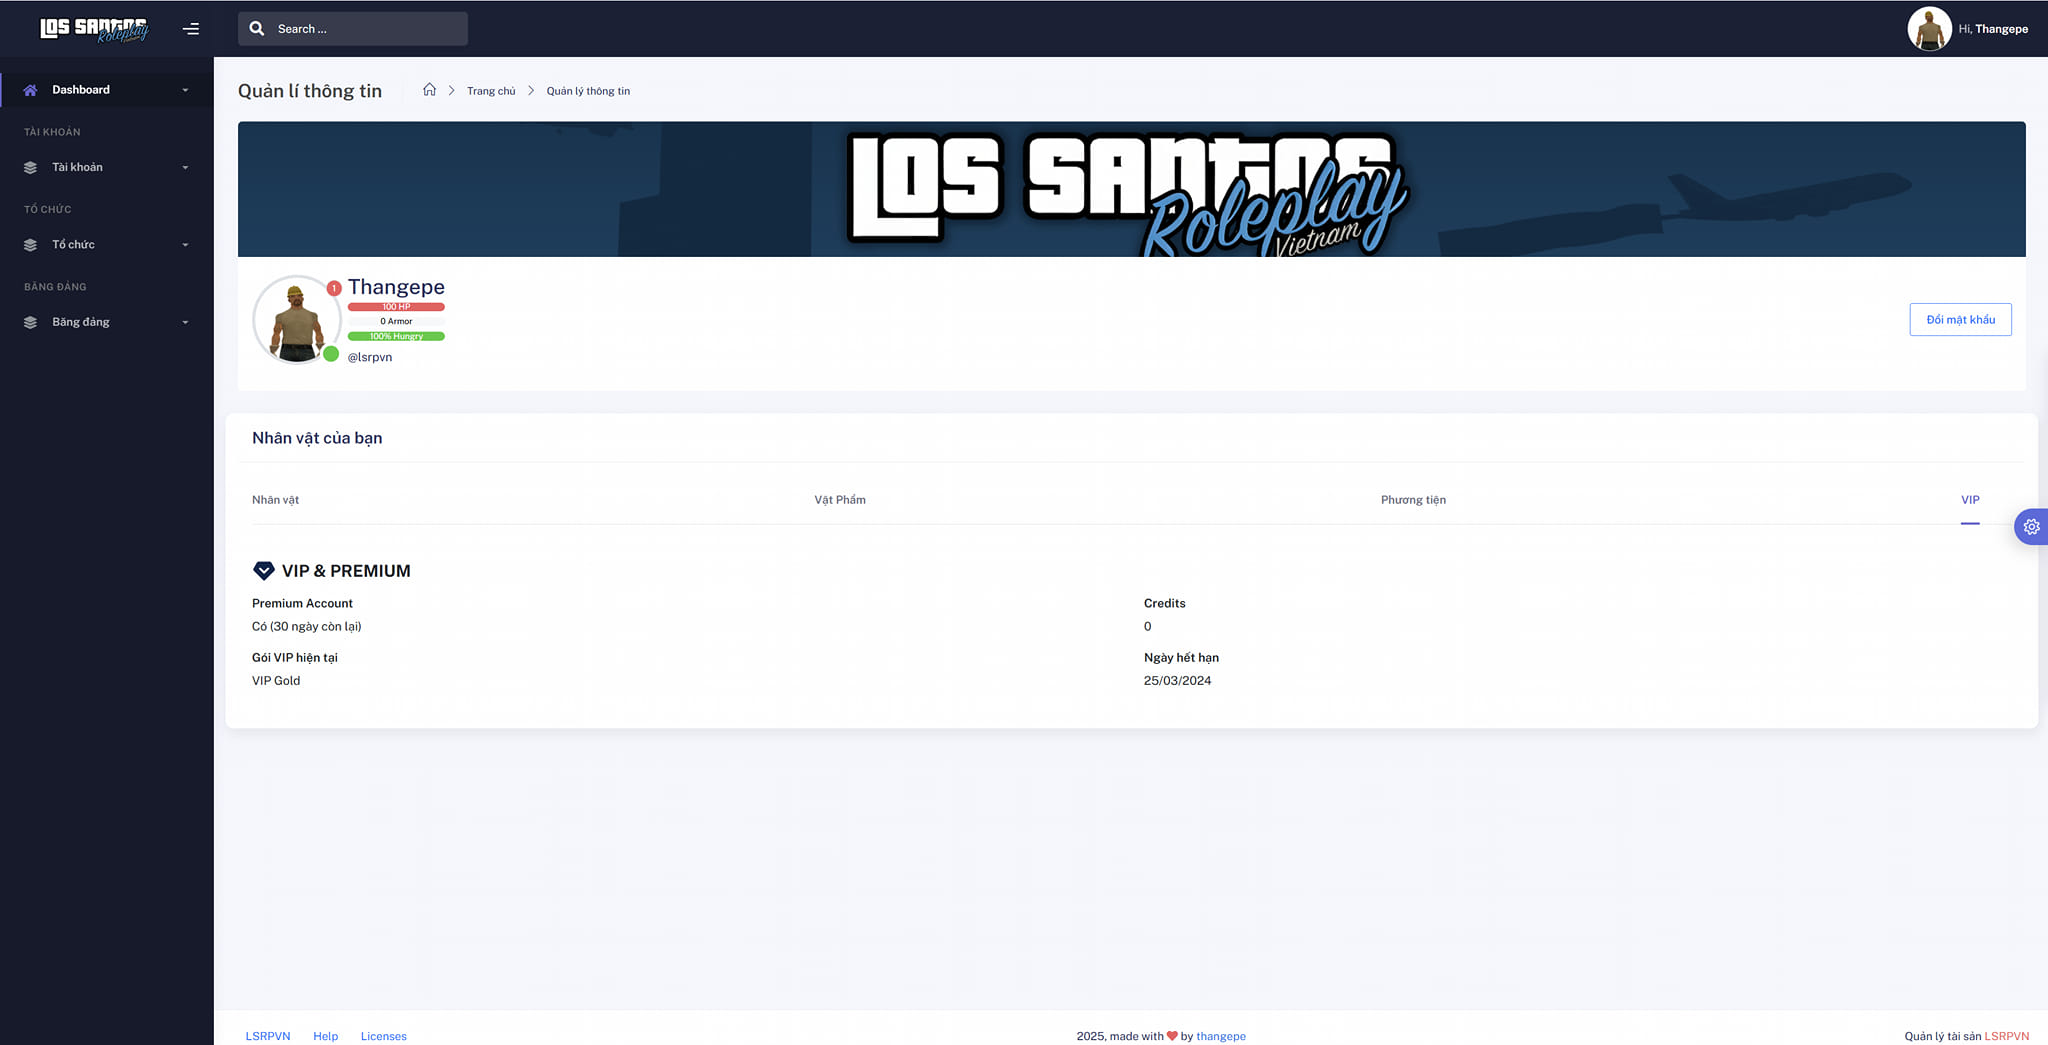Switch to the Vật Phẩm tab

(x=840, y=500)
